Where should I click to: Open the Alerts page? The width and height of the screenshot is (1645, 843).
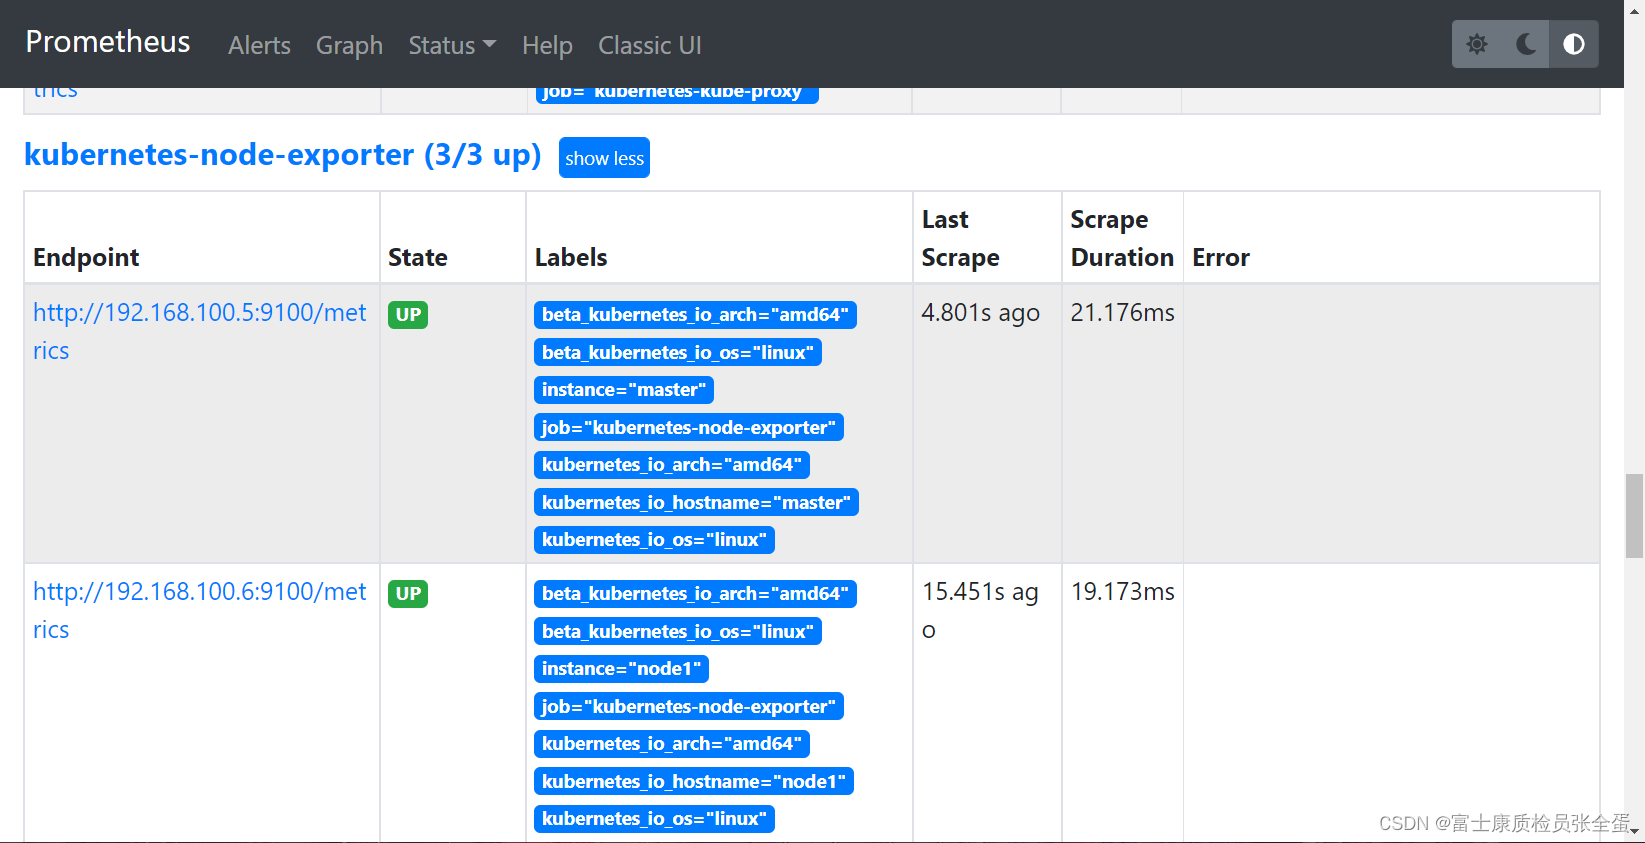coord(259,45)
